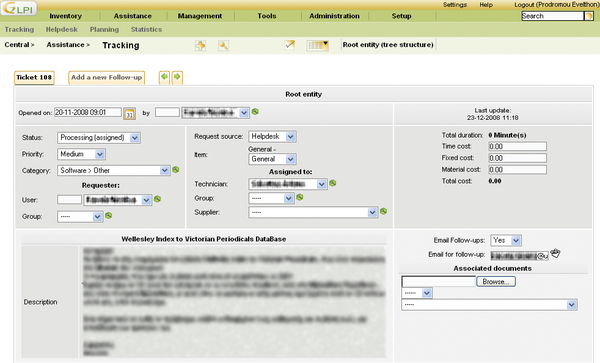Click green icon next to Category dropdown
The width and height of the screenshot is (600, 363).
click(176, 169)
